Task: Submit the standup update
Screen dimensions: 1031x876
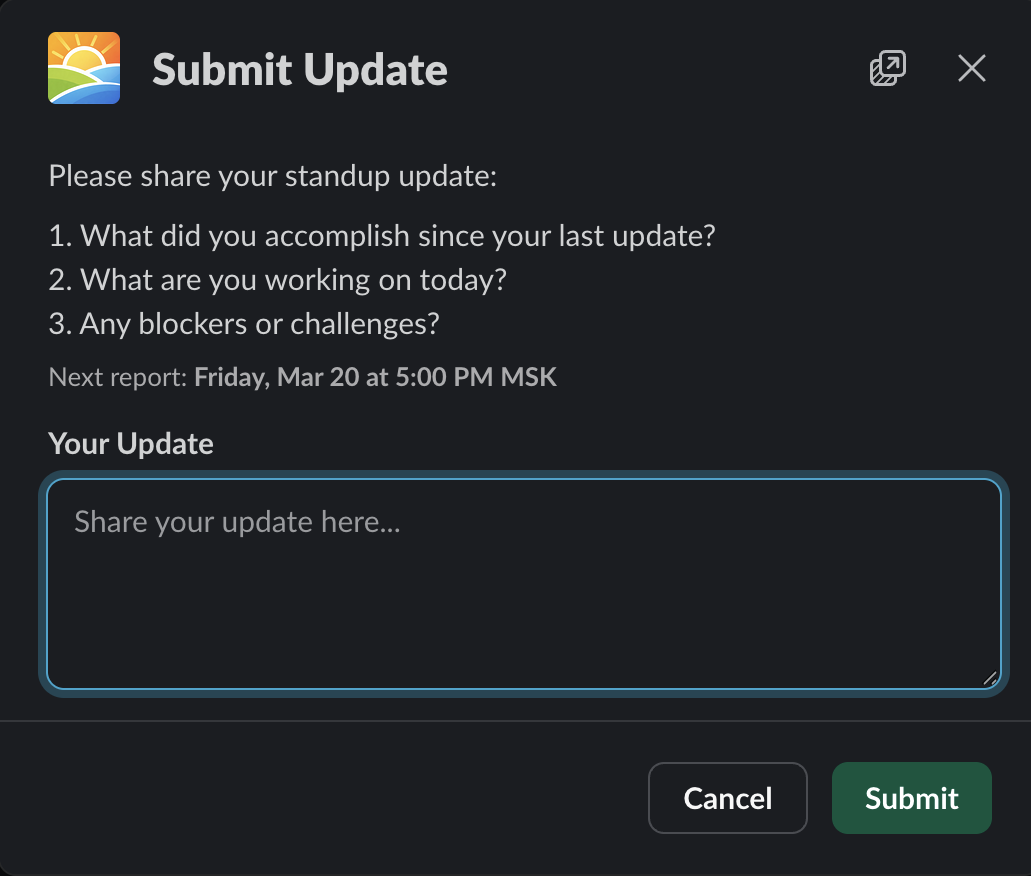Action: click(911, 798)
